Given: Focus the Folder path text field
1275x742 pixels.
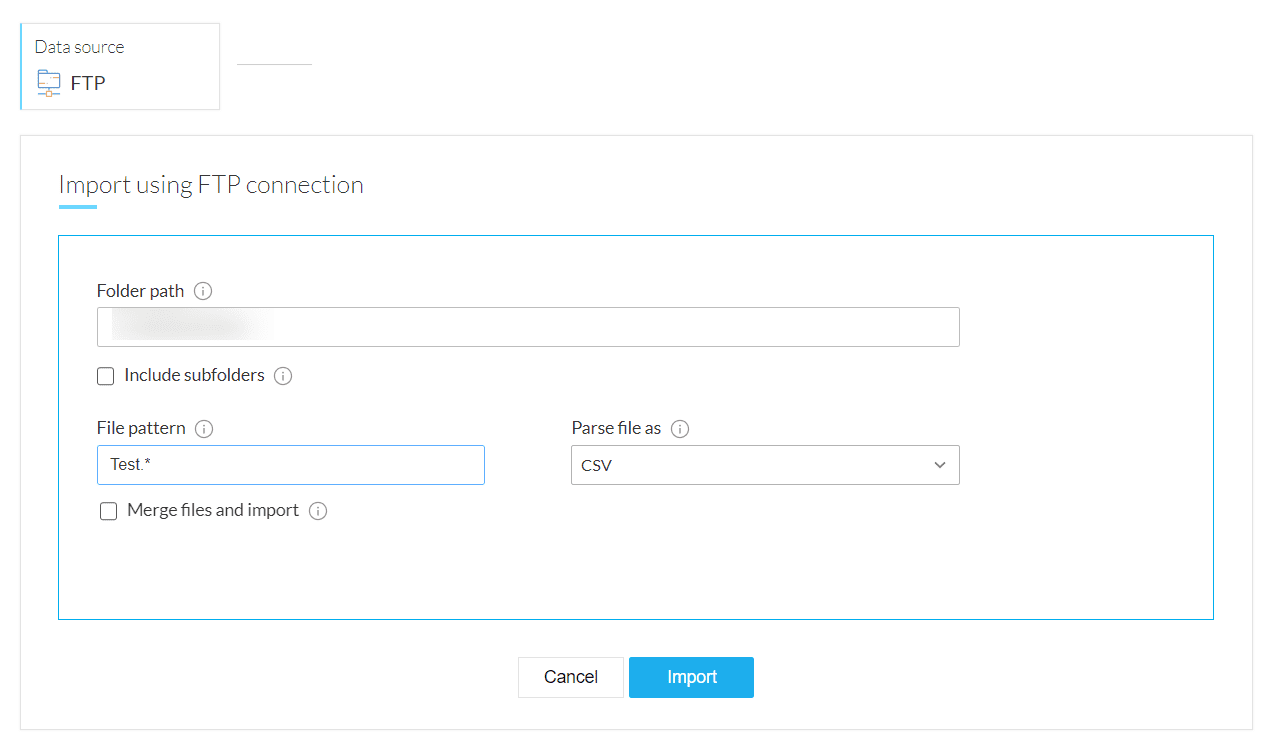Looking at the screenshot, I should 528,327.
